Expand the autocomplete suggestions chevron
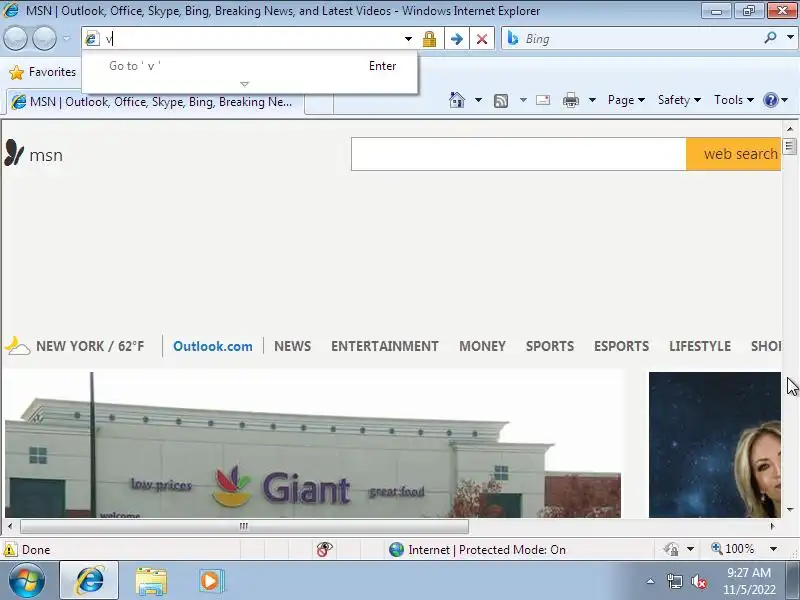Viewport: 800px width, 600px height. click(244, 84)
